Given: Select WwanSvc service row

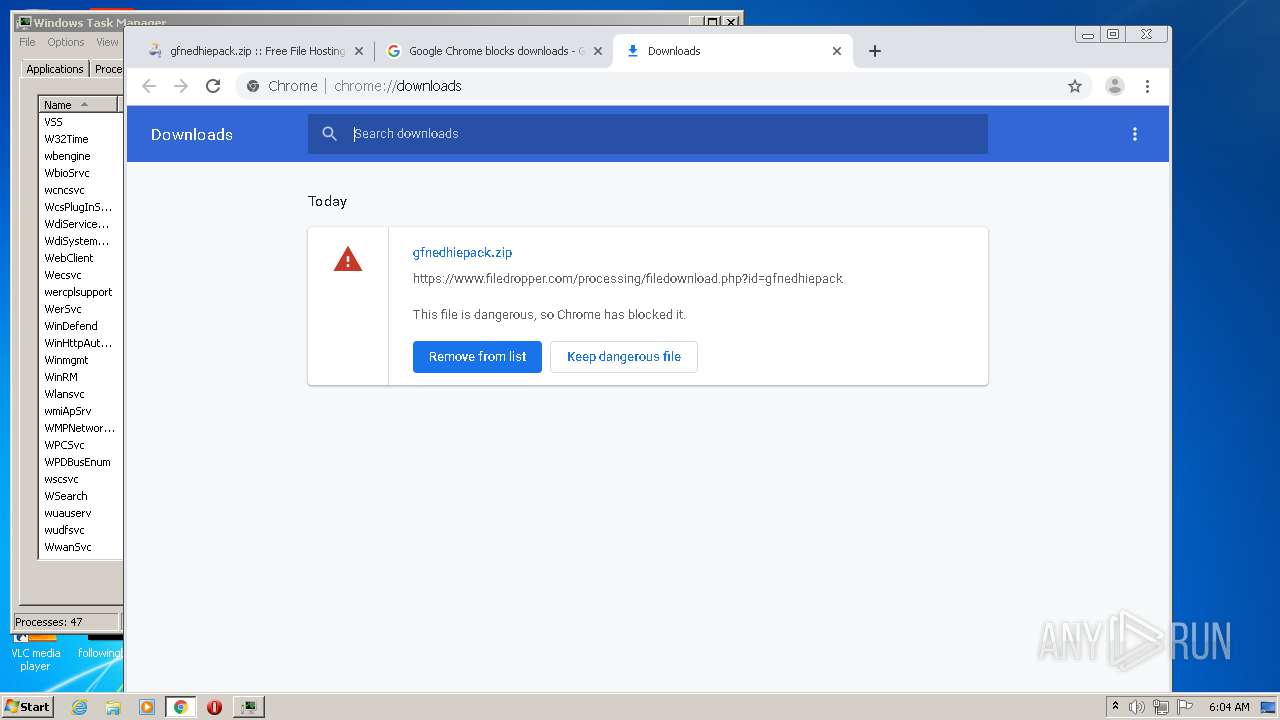Looking at the screenshot, I should point(80,547).
